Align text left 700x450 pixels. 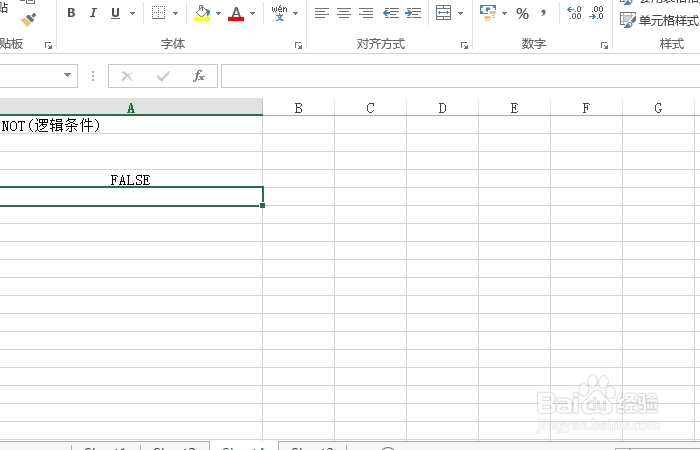pos(321,13)
